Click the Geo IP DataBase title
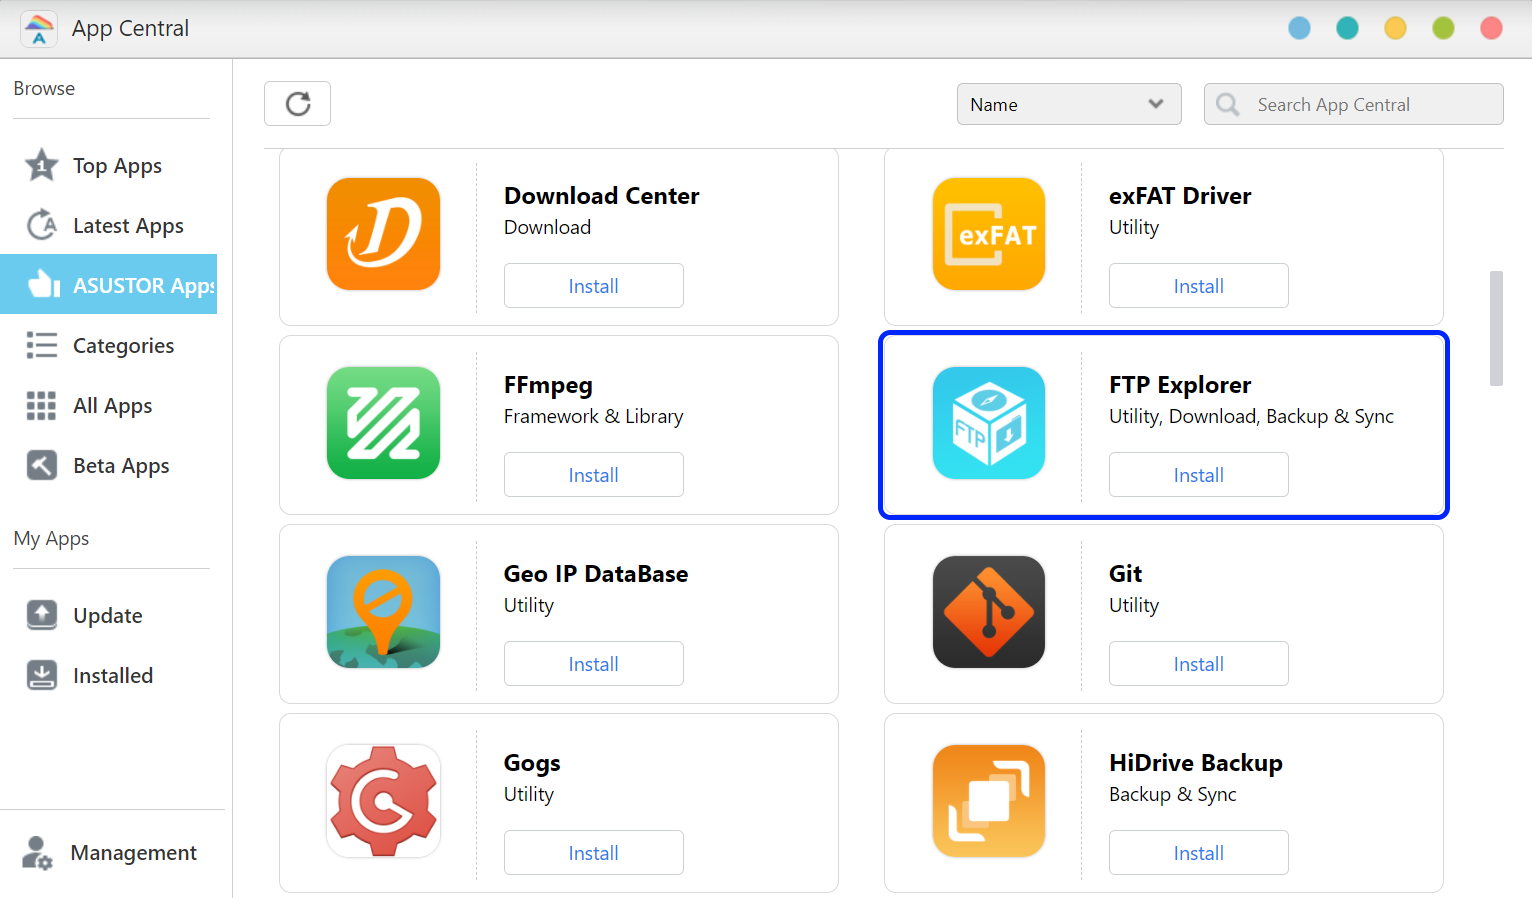The image size is (1532, 898). click(596, 574)
